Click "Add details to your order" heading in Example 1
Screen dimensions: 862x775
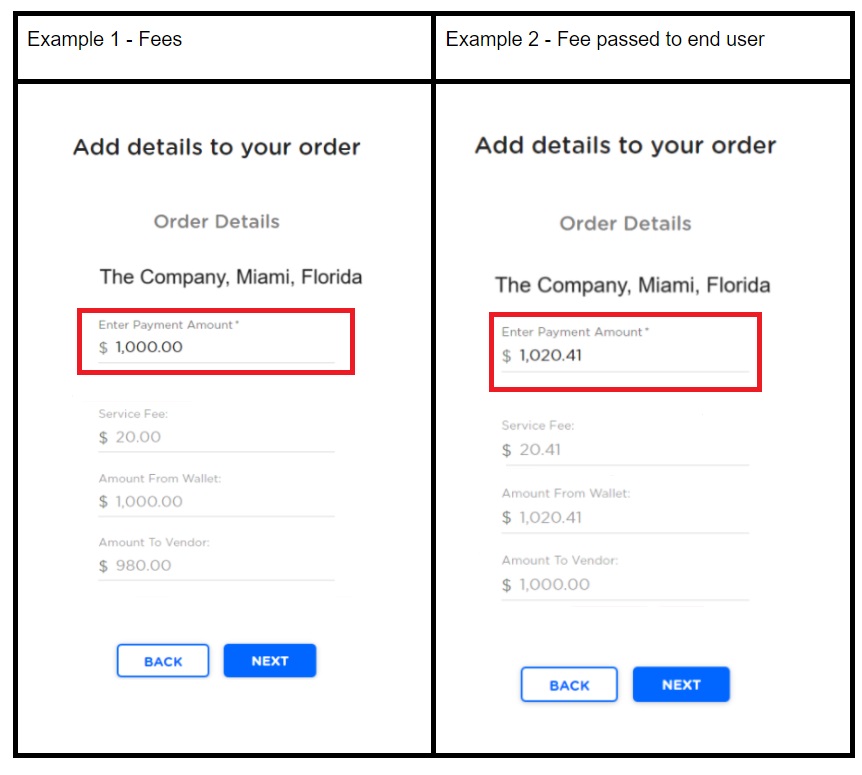coord(216,147)
